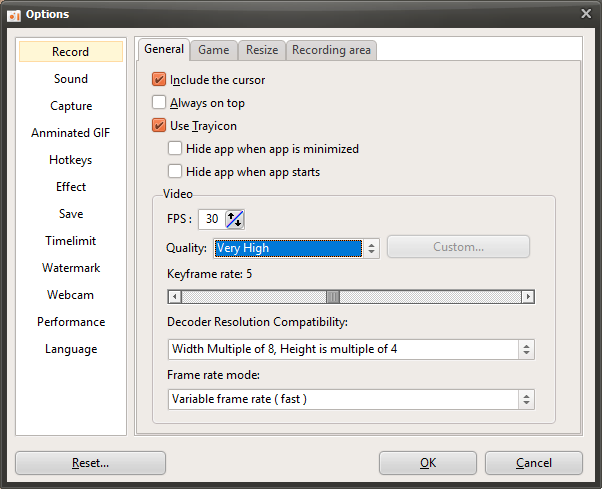
Task: Click the FPS value input field
Action: 212,219
